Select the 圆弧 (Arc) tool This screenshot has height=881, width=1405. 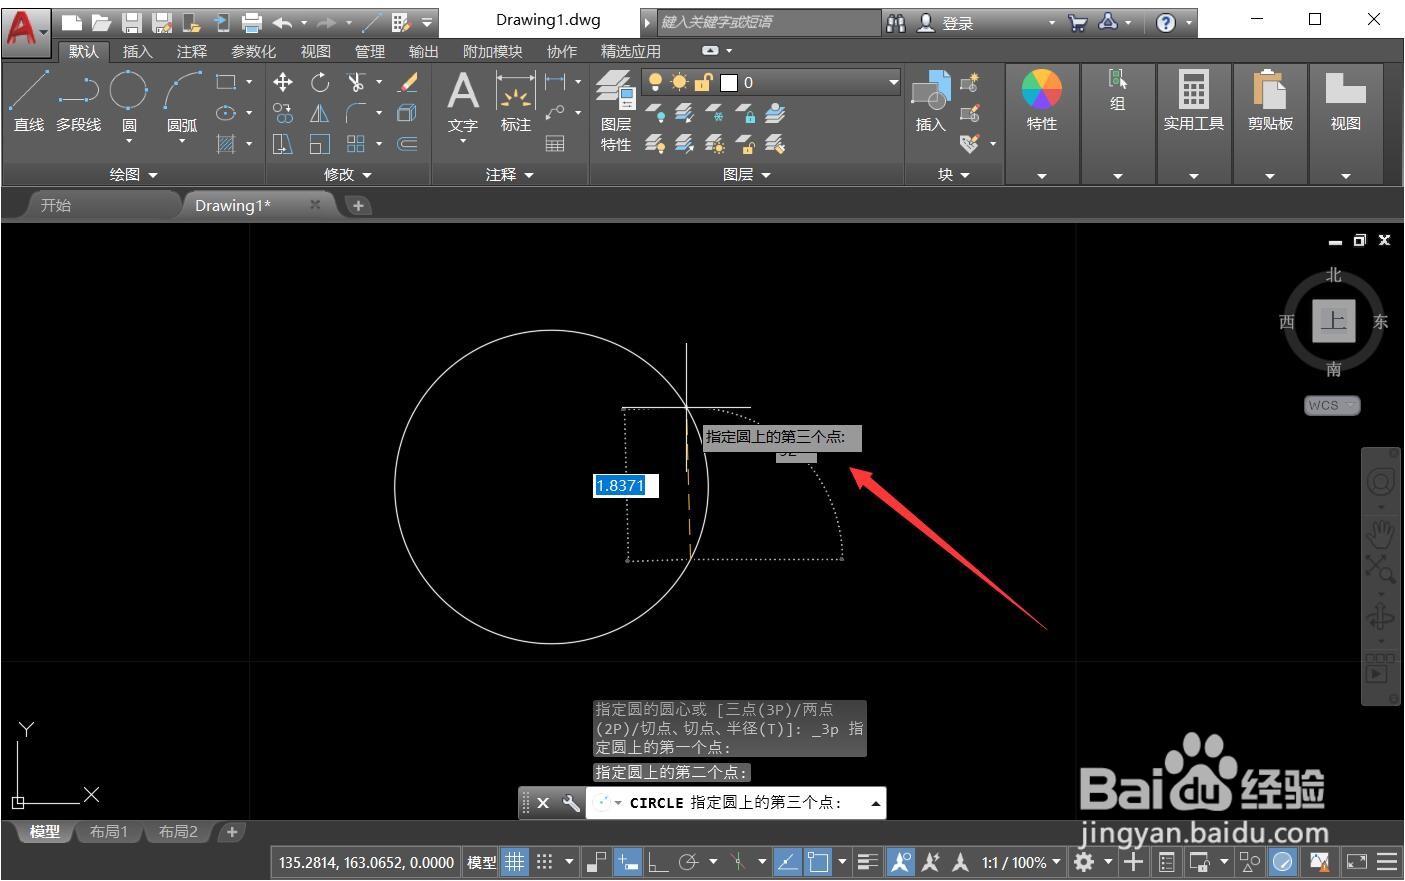pos(182,102)
